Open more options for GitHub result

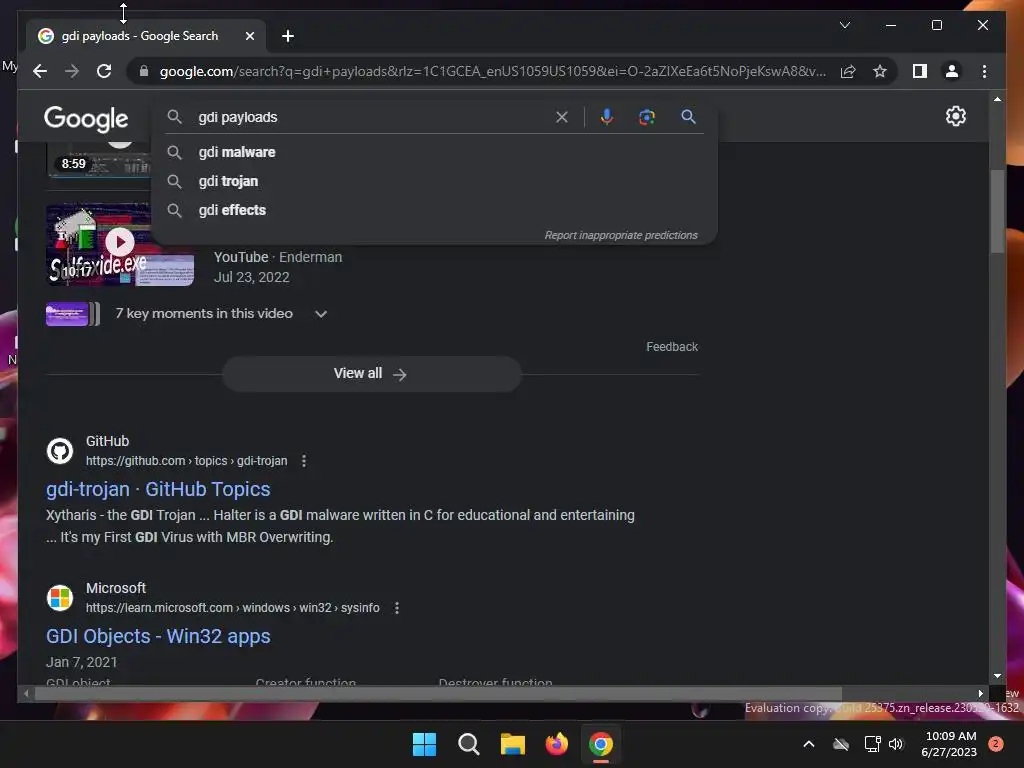coord(304,461)
